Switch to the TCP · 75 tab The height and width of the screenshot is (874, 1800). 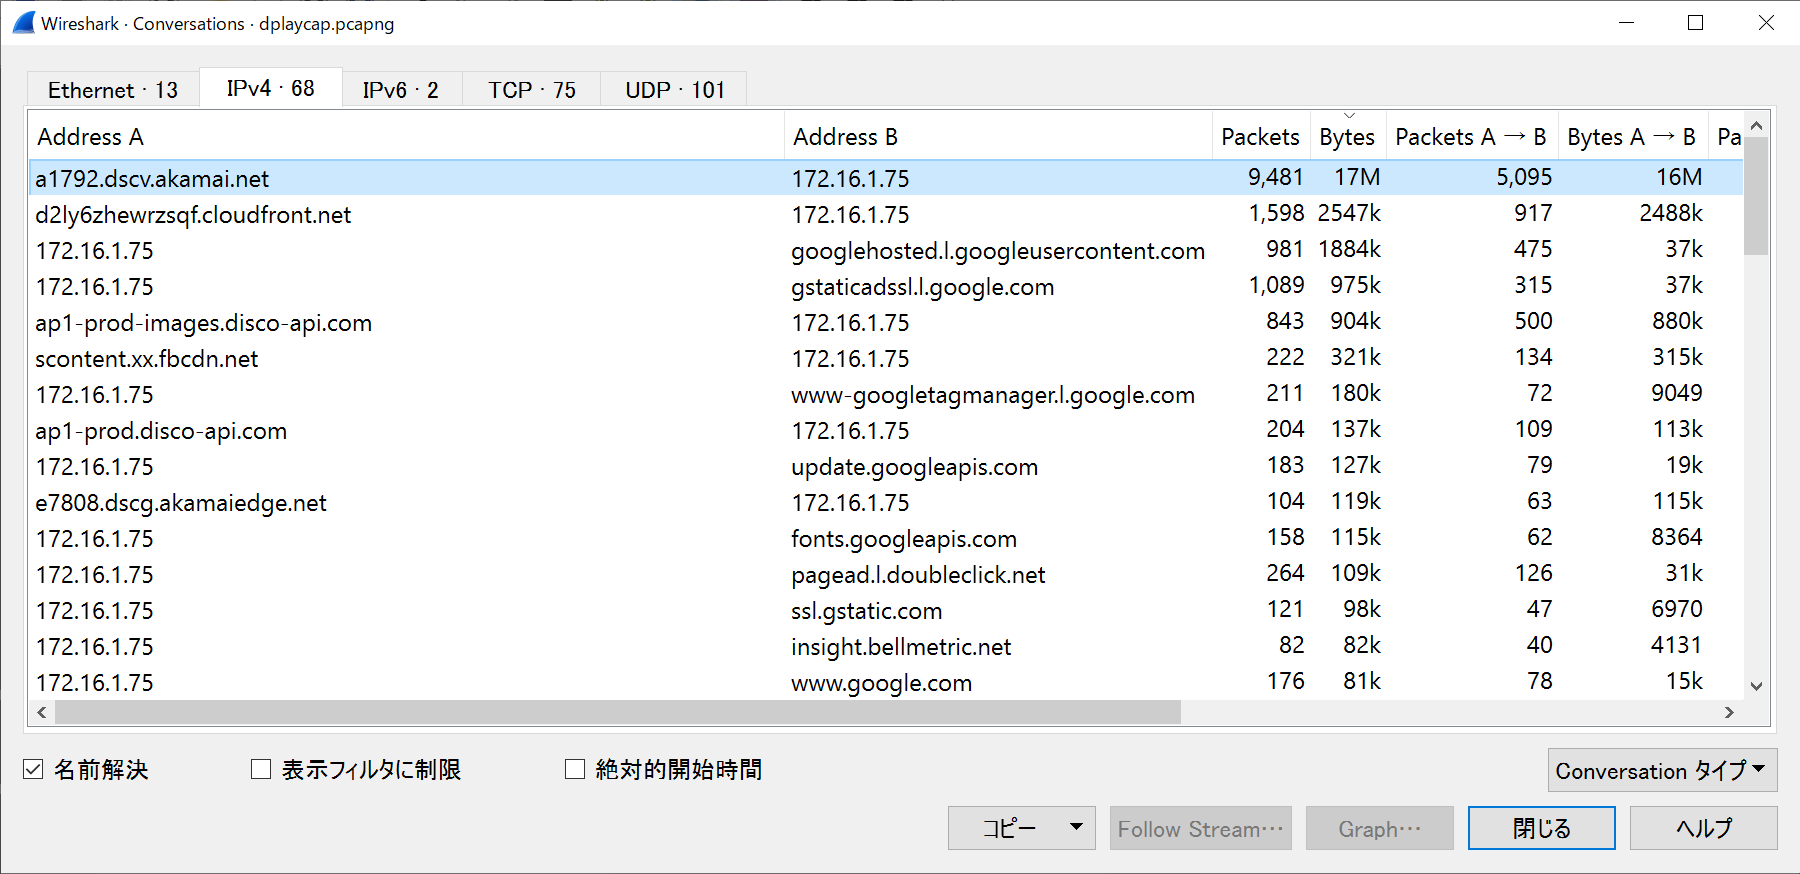point(532,90)
